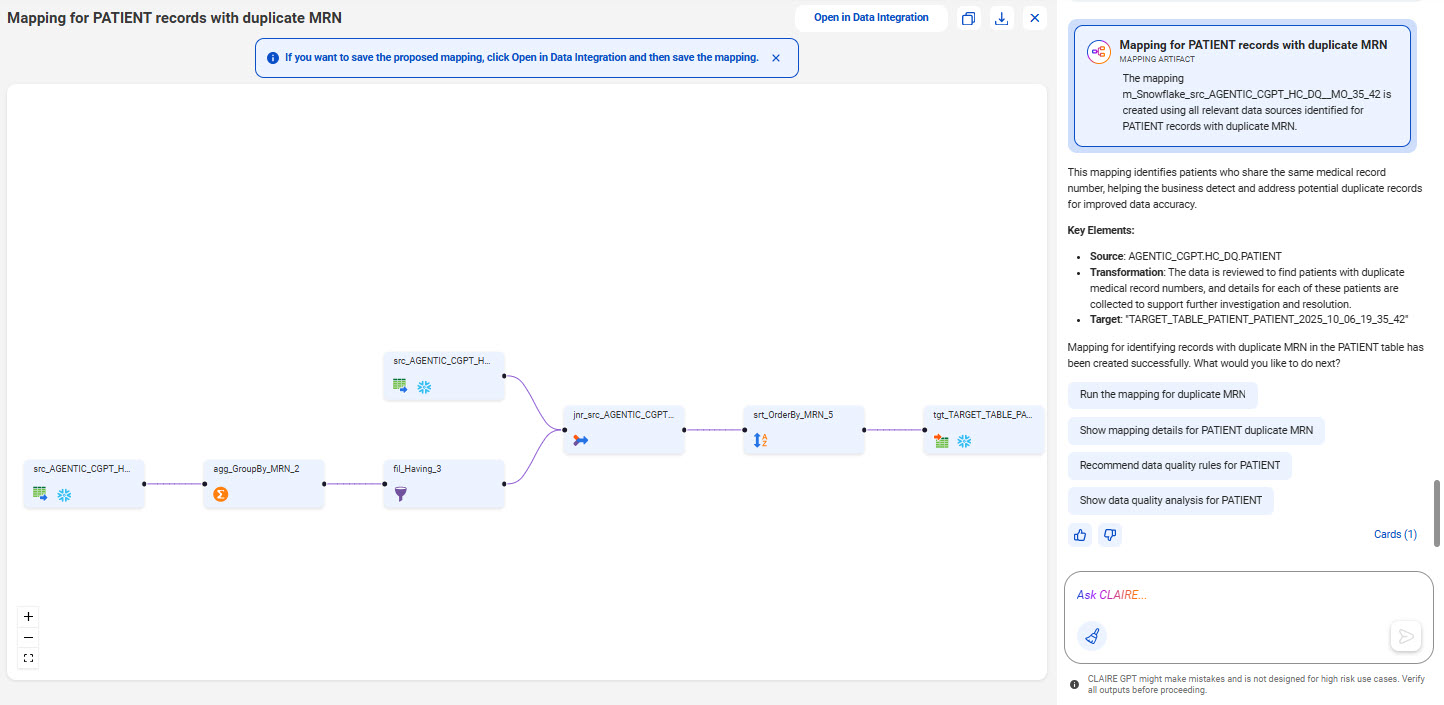The image size is (1444, 705).
Task: Click source table icon on upper node
Action: click(400, 385)
